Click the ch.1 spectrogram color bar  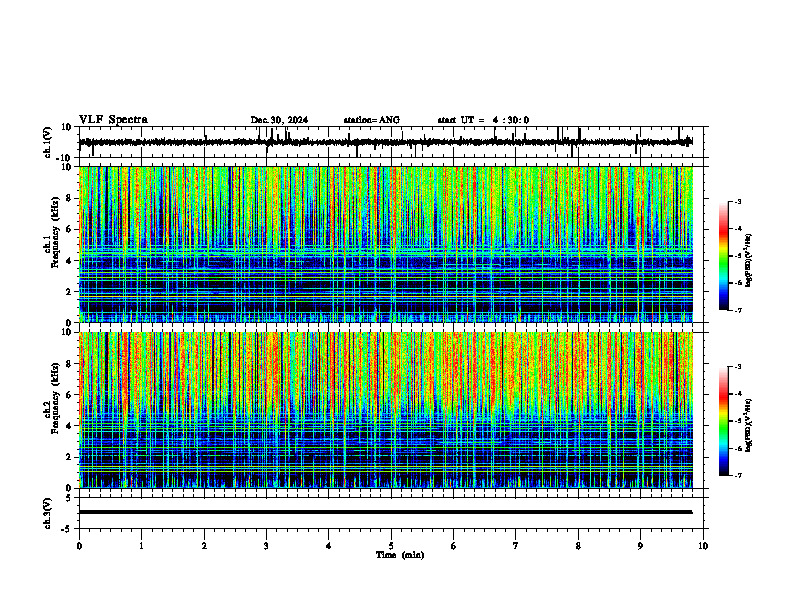click(x=724, y=256)
